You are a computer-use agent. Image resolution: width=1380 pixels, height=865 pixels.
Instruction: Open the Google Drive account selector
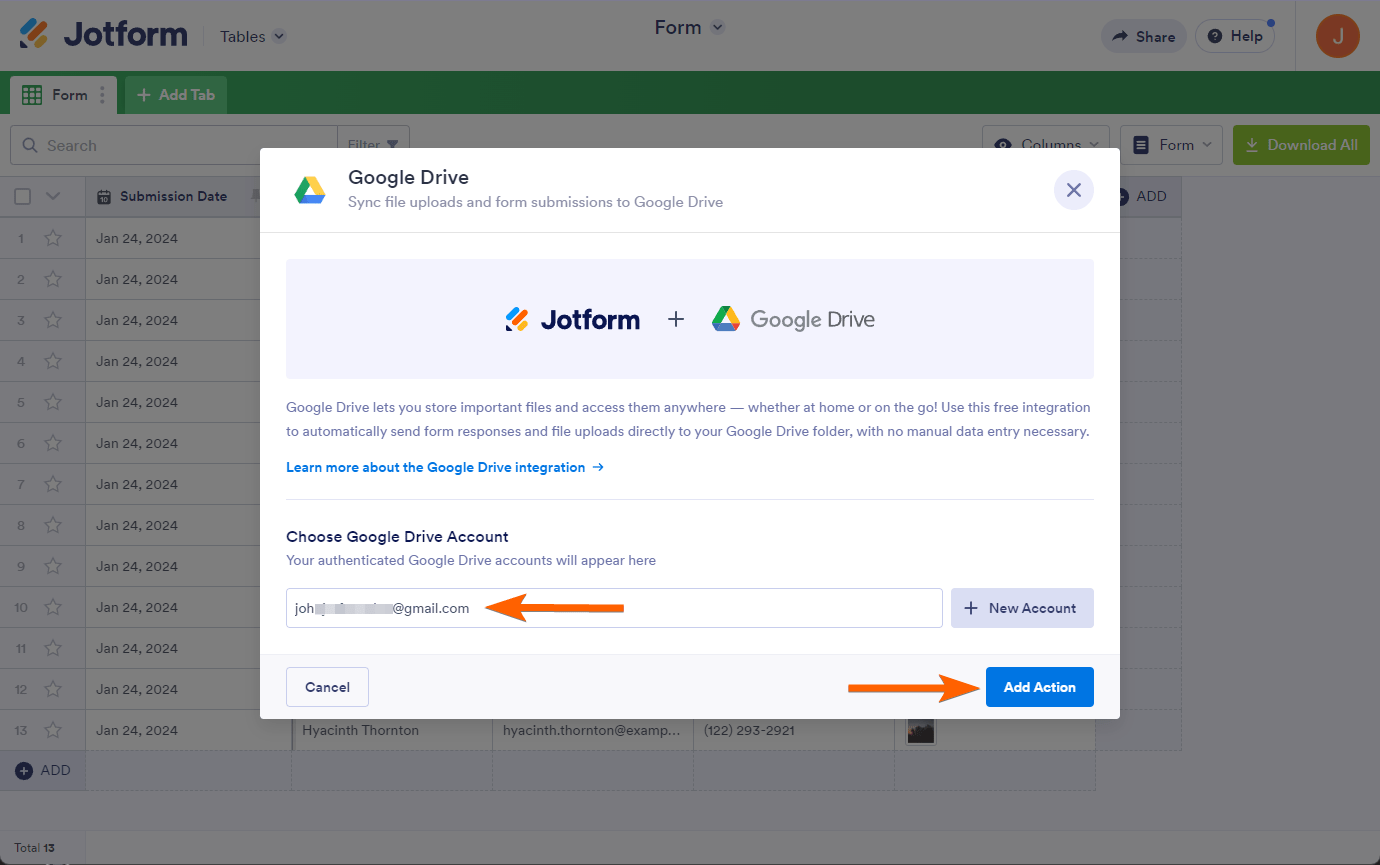click(x=614, y=608)
